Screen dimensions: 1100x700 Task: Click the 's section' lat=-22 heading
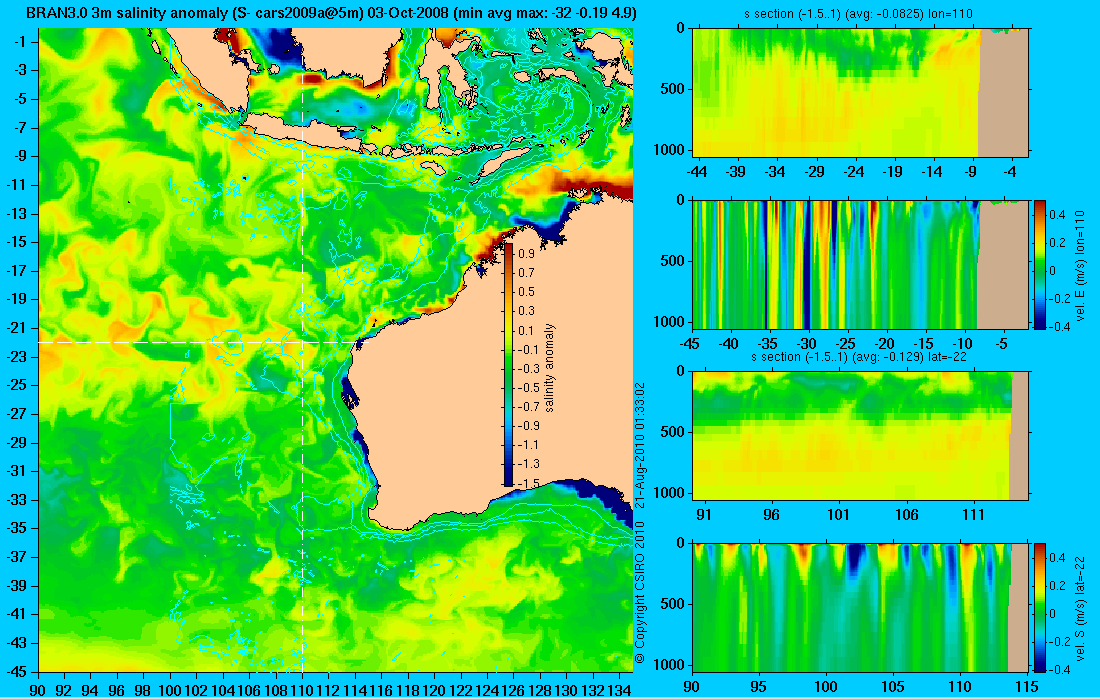click(860, 357)
